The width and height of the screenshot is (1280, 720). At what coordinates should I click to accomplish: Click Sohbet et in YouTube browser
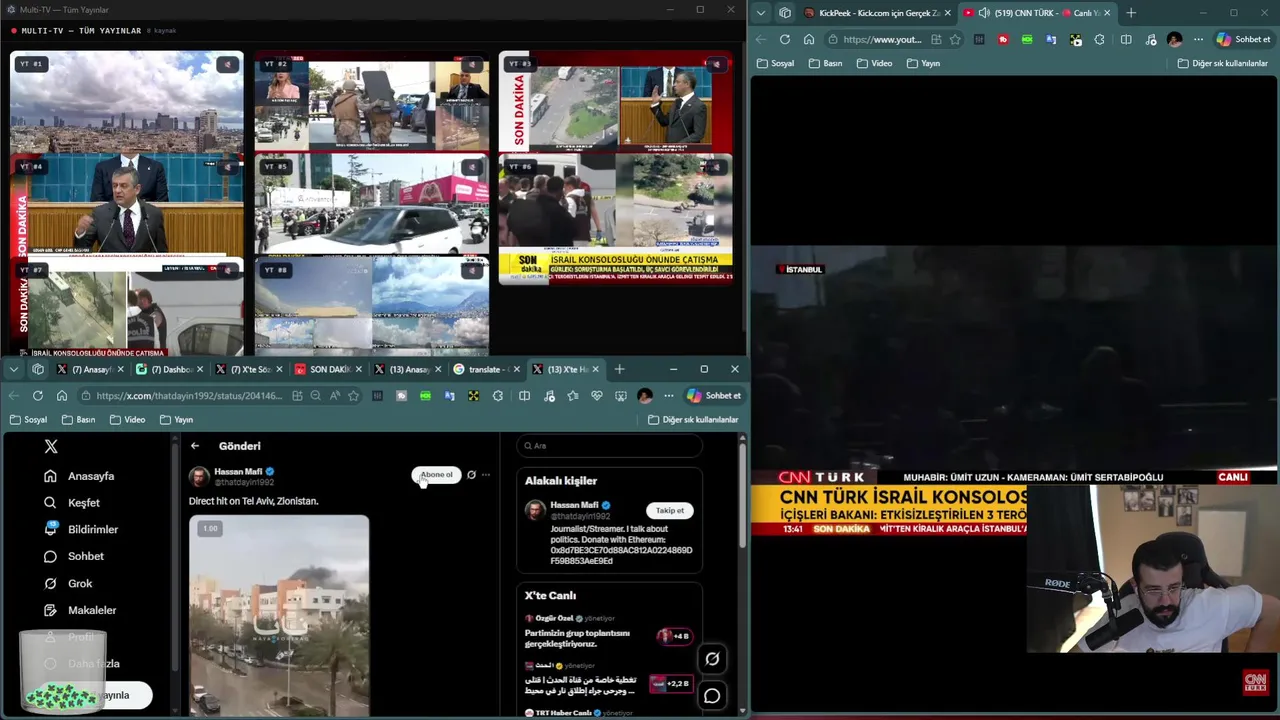[1243, 40]
